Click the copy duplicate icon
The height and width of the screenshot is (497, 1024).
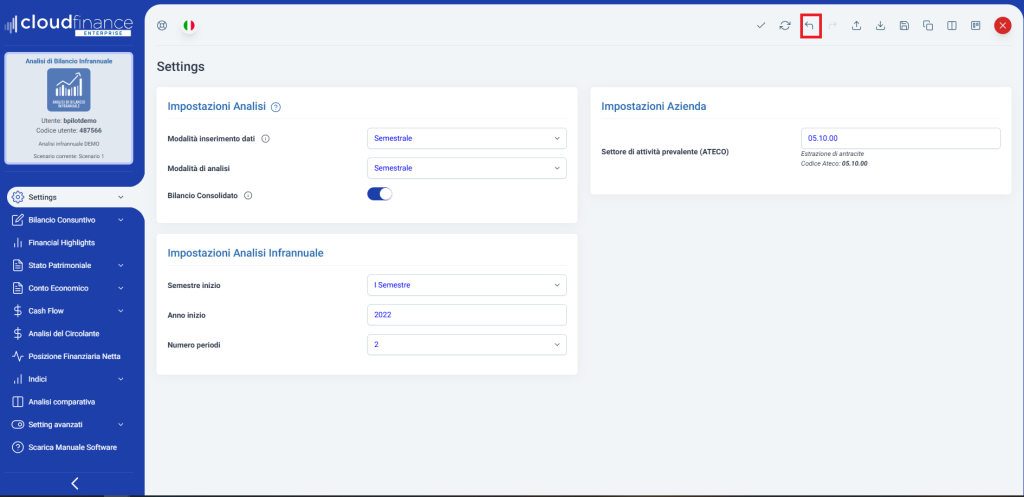(x=928, y=25)
